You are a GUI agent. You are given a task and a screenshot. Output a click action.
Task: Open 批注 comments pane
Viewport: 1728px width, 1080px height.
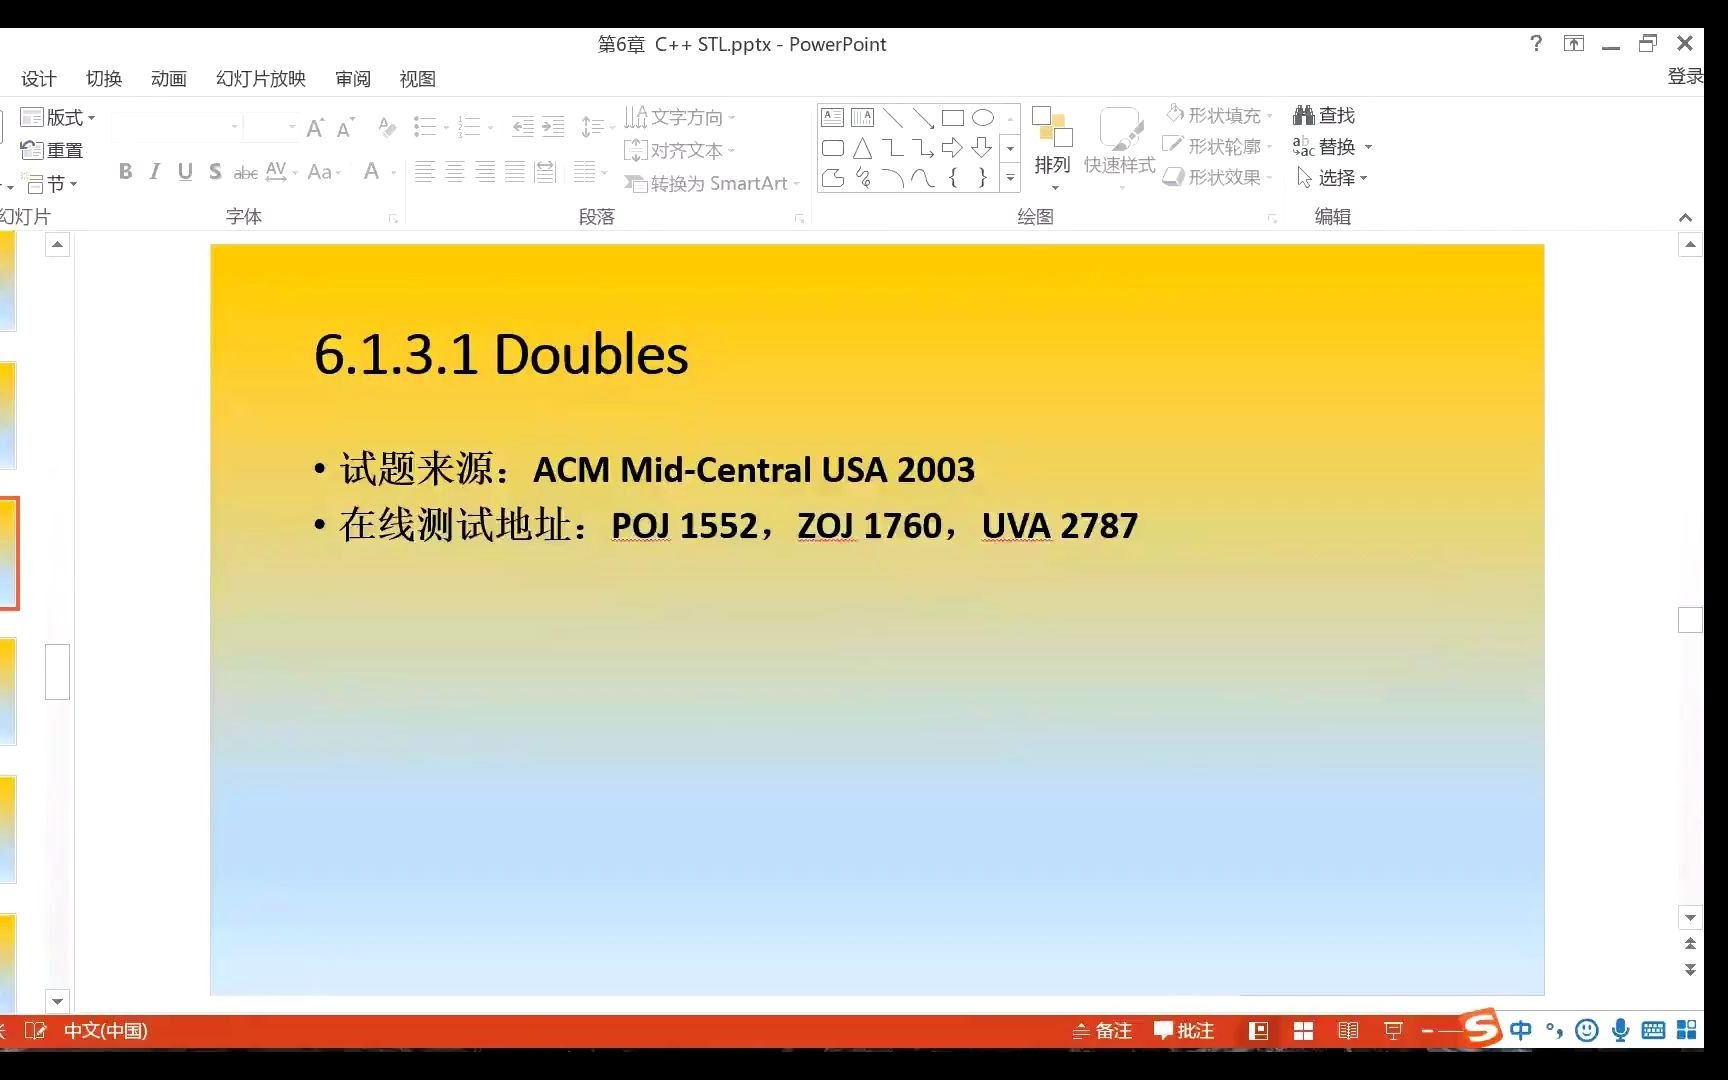pyautogui.click(x=1184, y=1031)
